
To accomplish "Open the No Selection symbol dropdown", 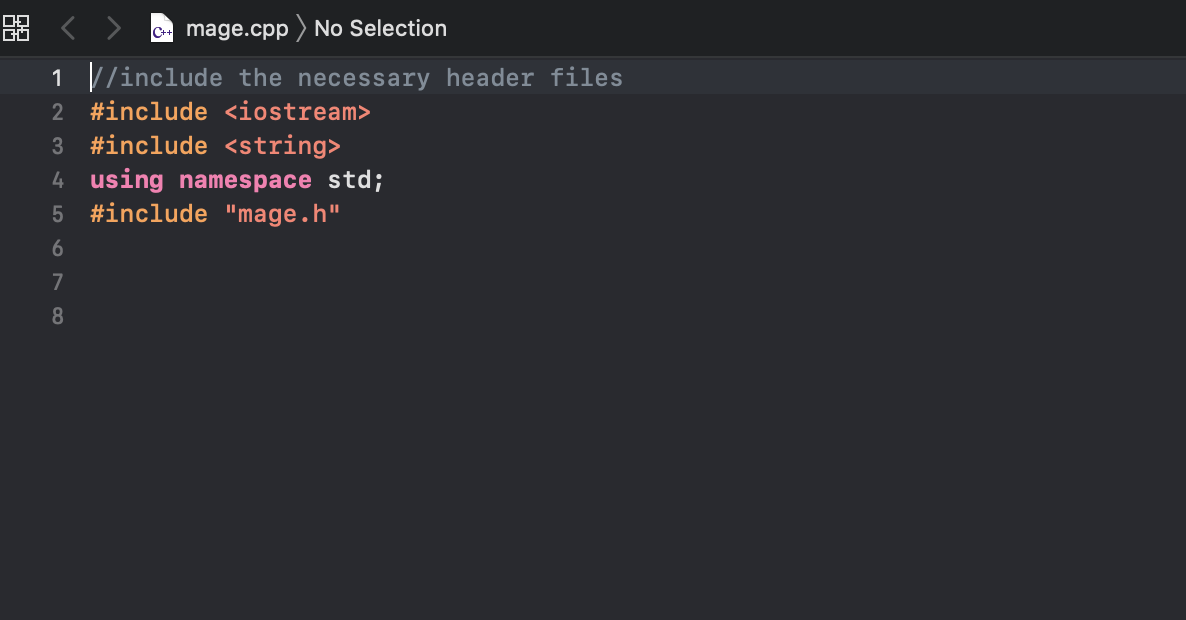I will (x=380, y=28).
